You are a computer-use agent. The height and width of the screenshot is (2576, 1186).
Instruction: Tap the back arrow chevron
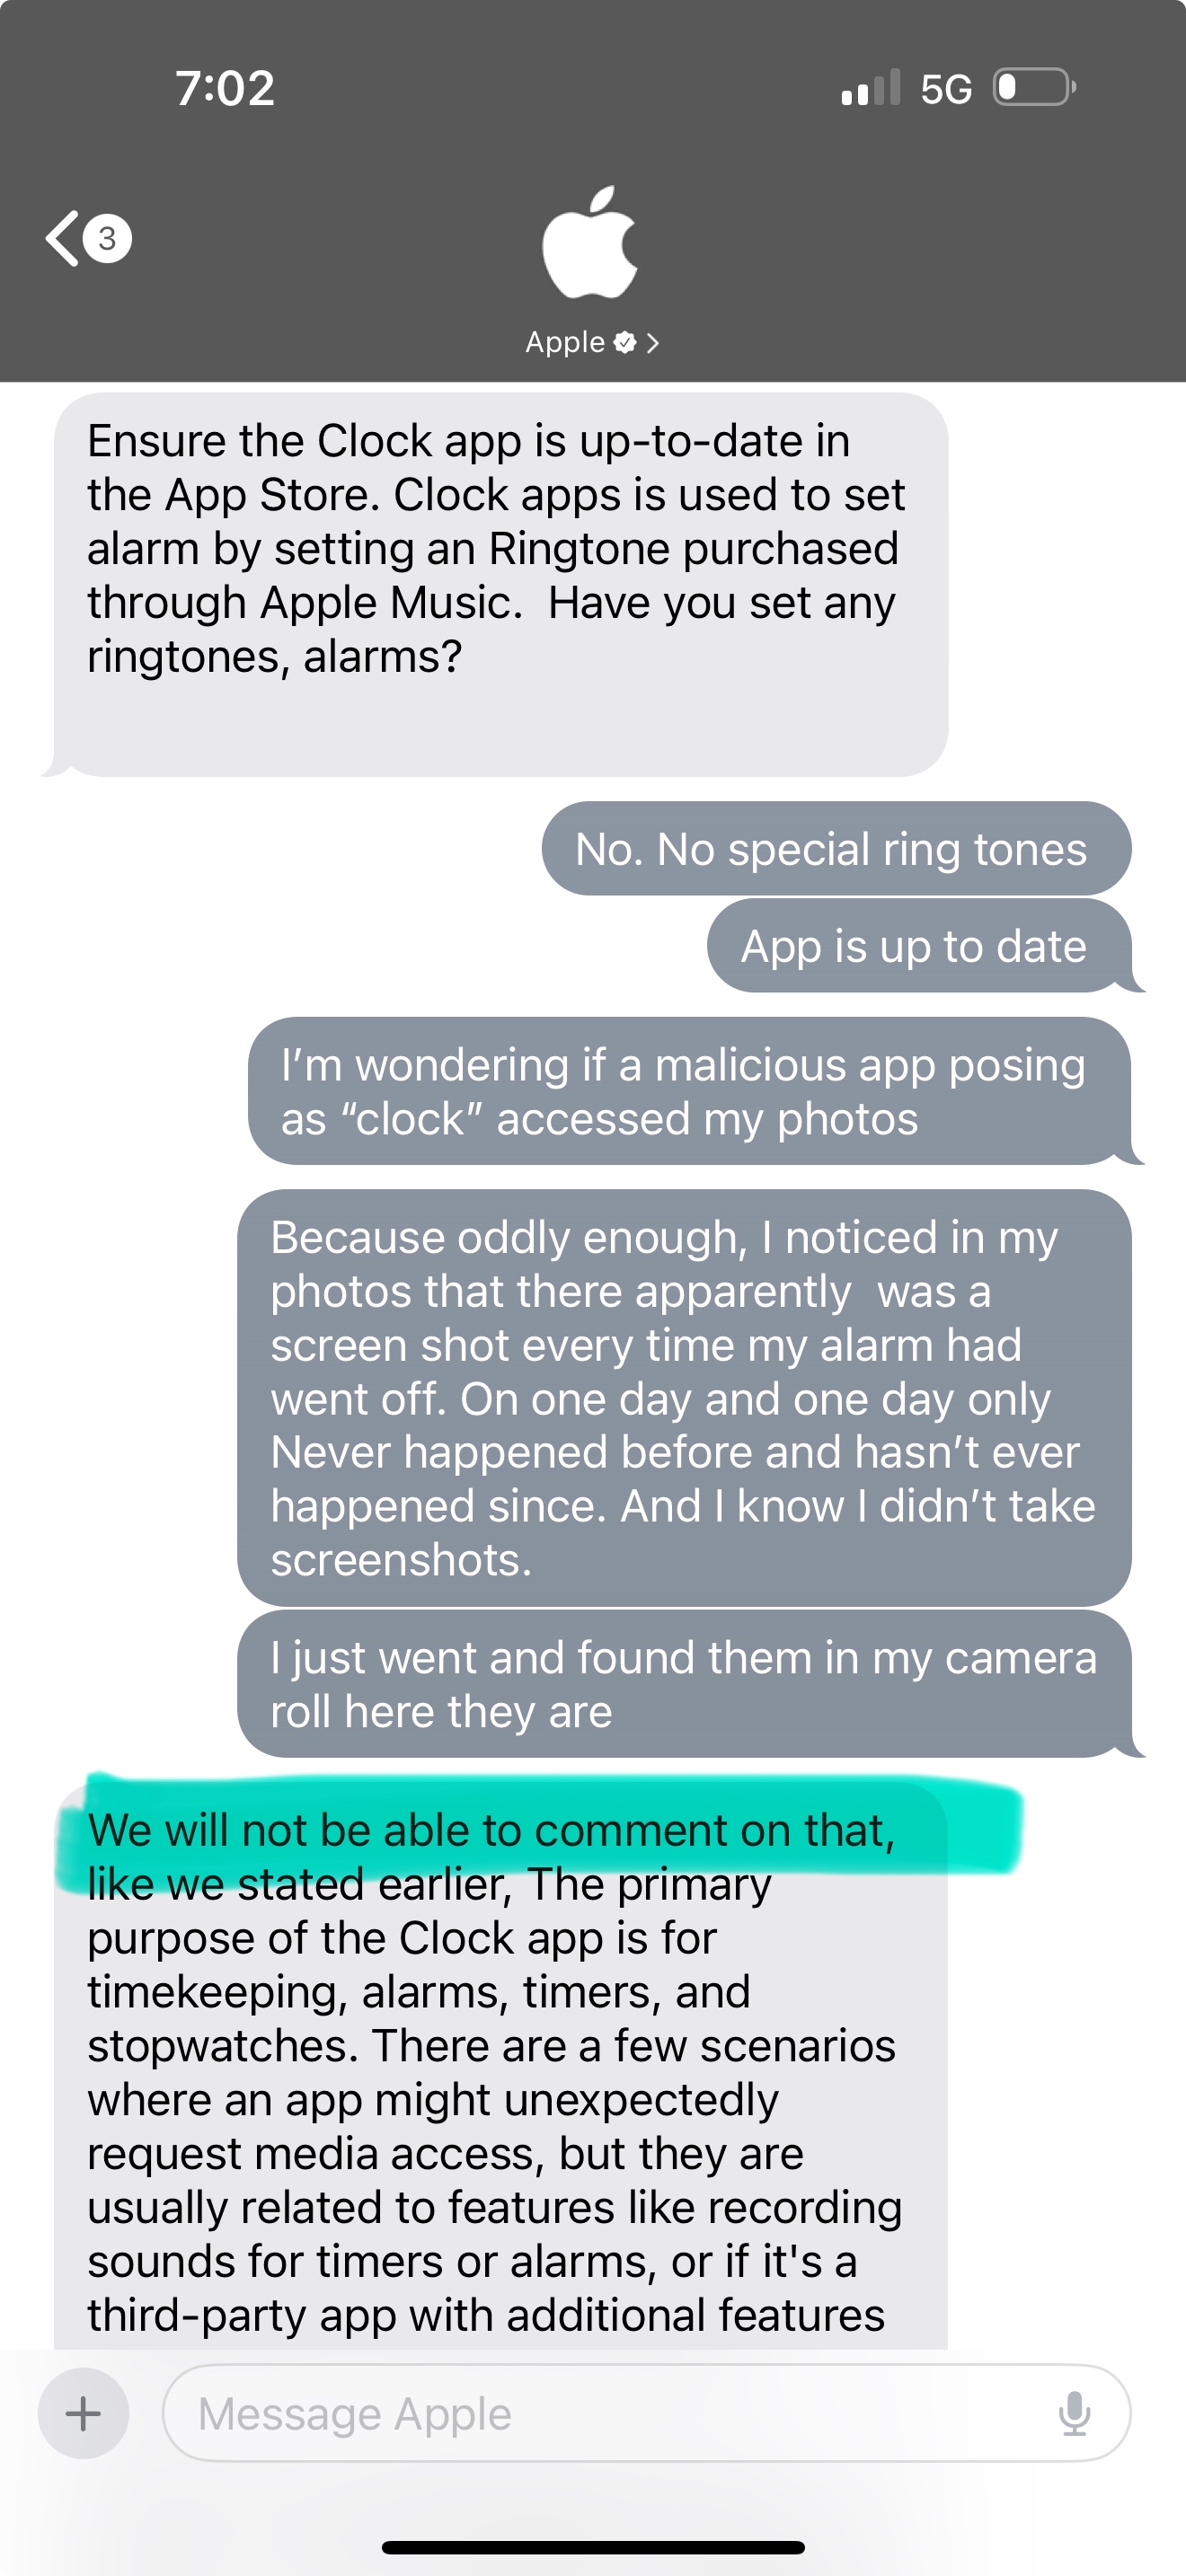coord(62,238)
